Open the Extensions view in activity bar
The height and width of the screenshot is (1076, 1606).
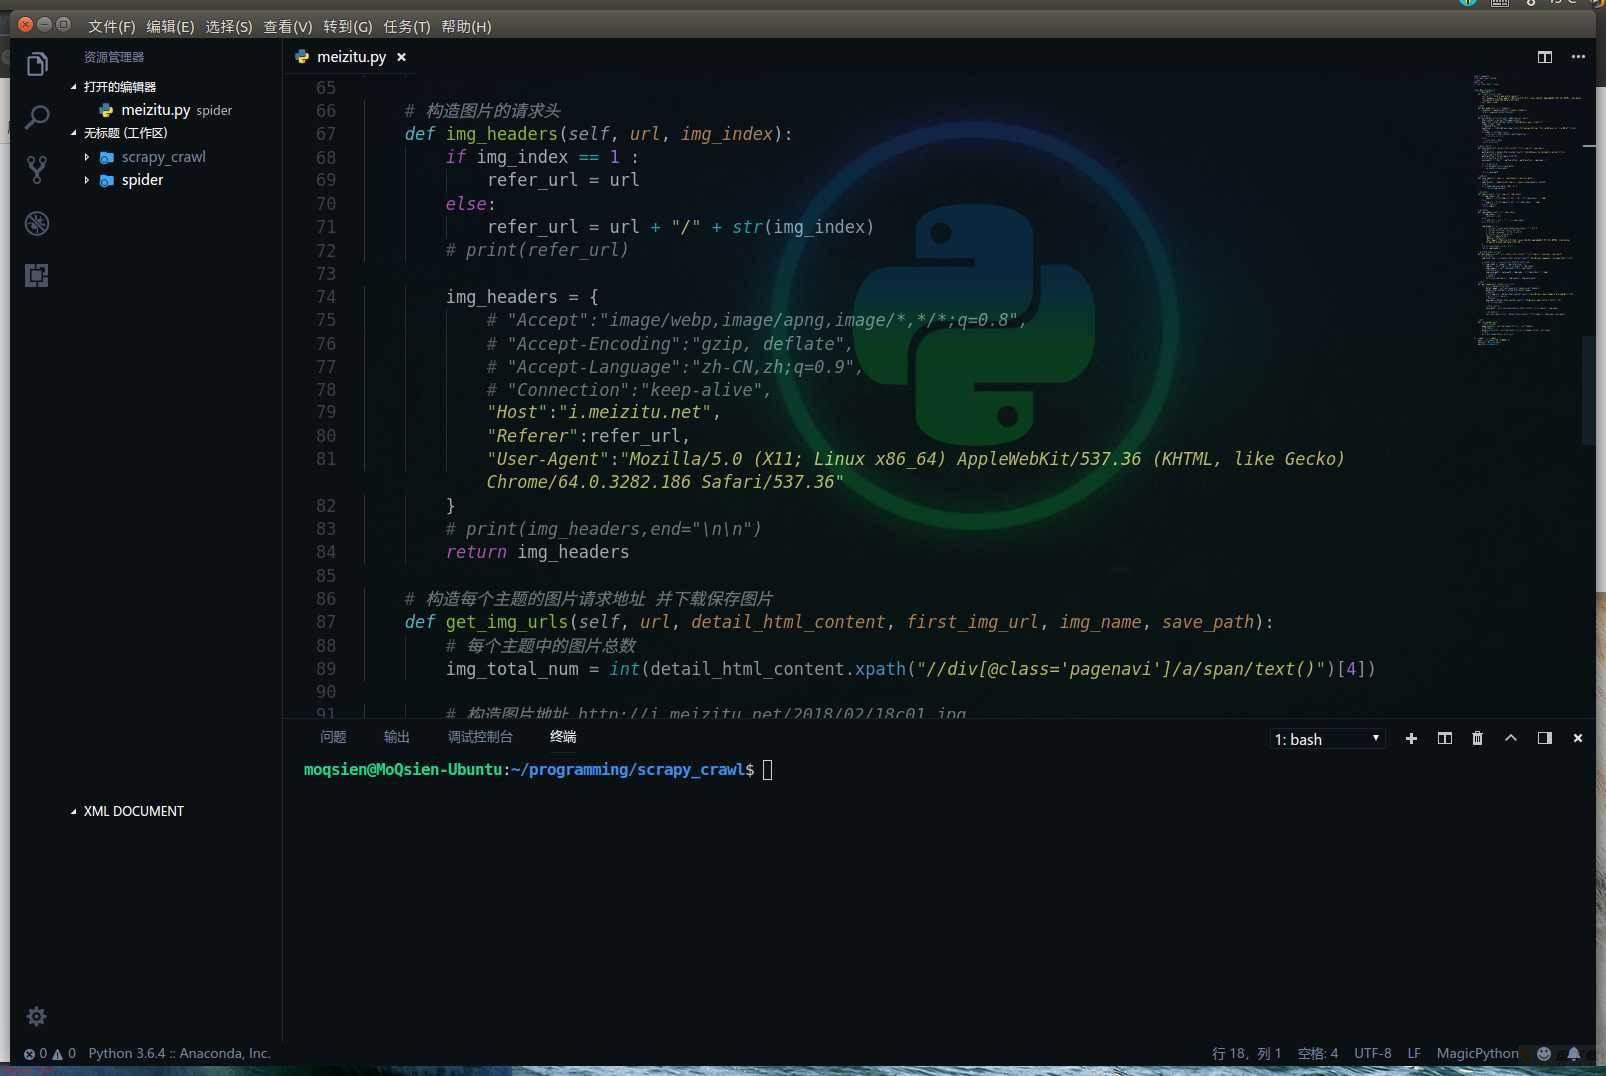click(x=37, y=276)
